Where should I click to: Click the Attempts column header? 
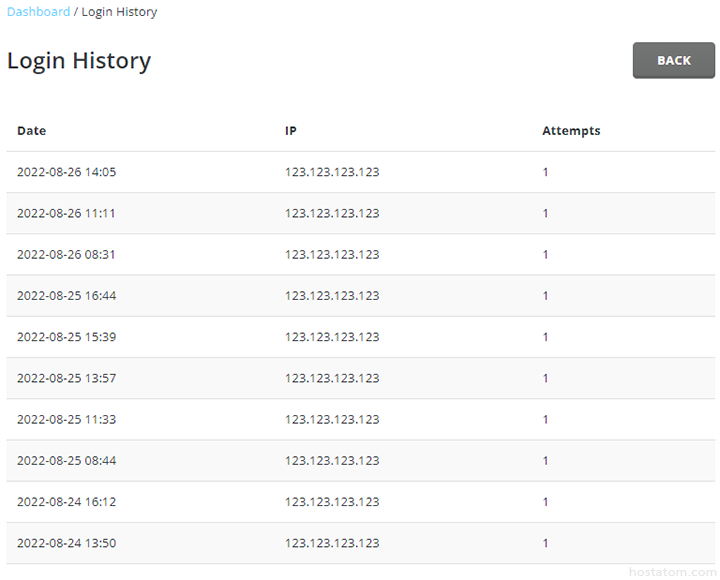coord(571,131)
